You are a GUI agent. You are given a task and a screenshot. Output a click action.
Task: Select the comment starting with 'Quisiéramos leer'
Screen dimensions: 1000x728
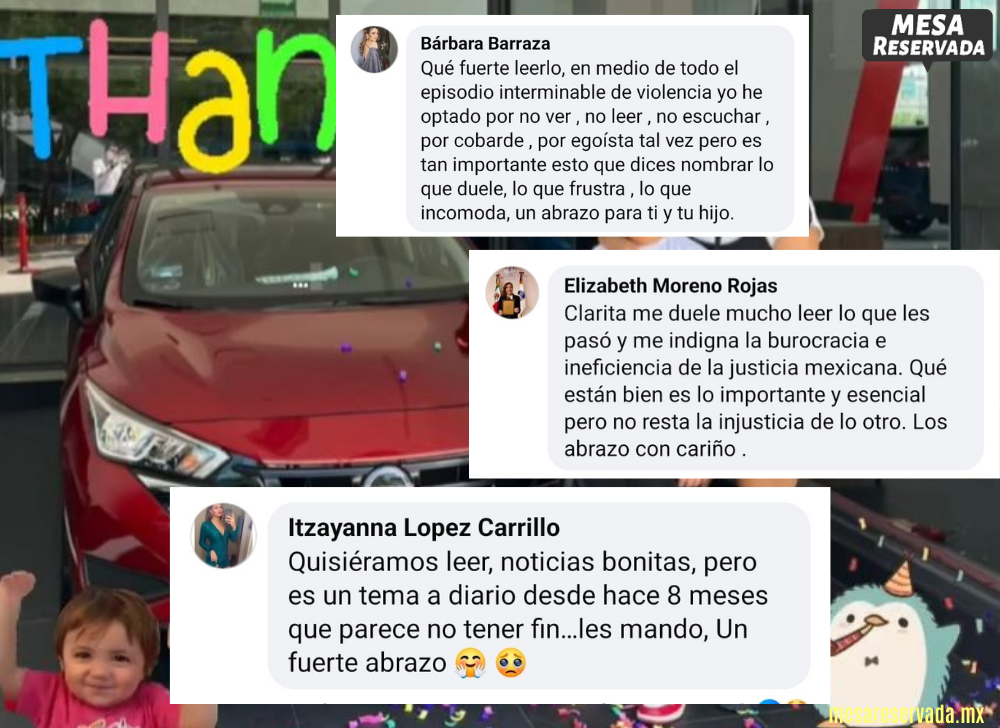(539, 595)
